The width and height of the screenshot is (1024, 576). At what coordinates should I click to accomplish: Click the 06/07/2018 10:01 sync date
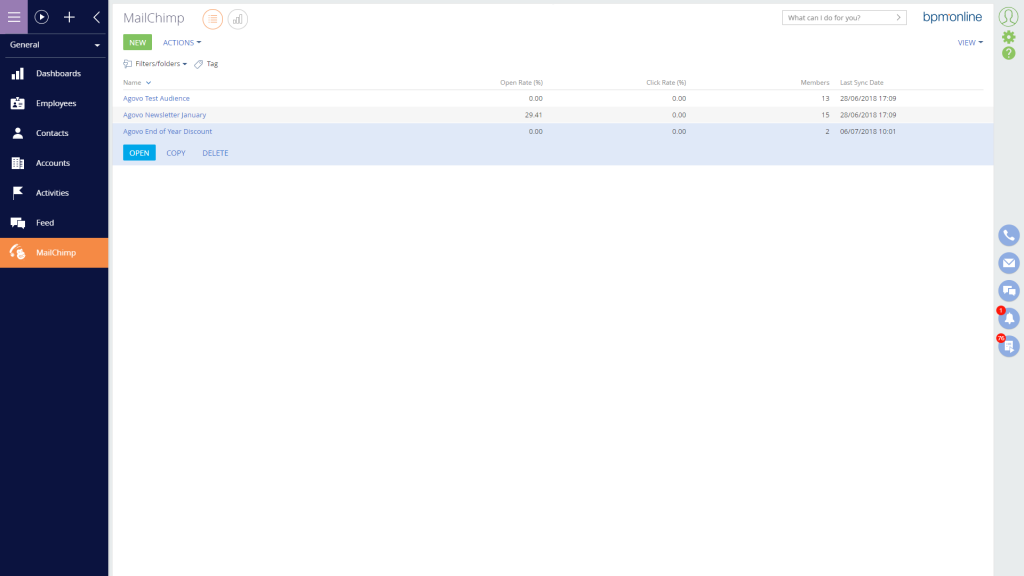coord(868,131)
